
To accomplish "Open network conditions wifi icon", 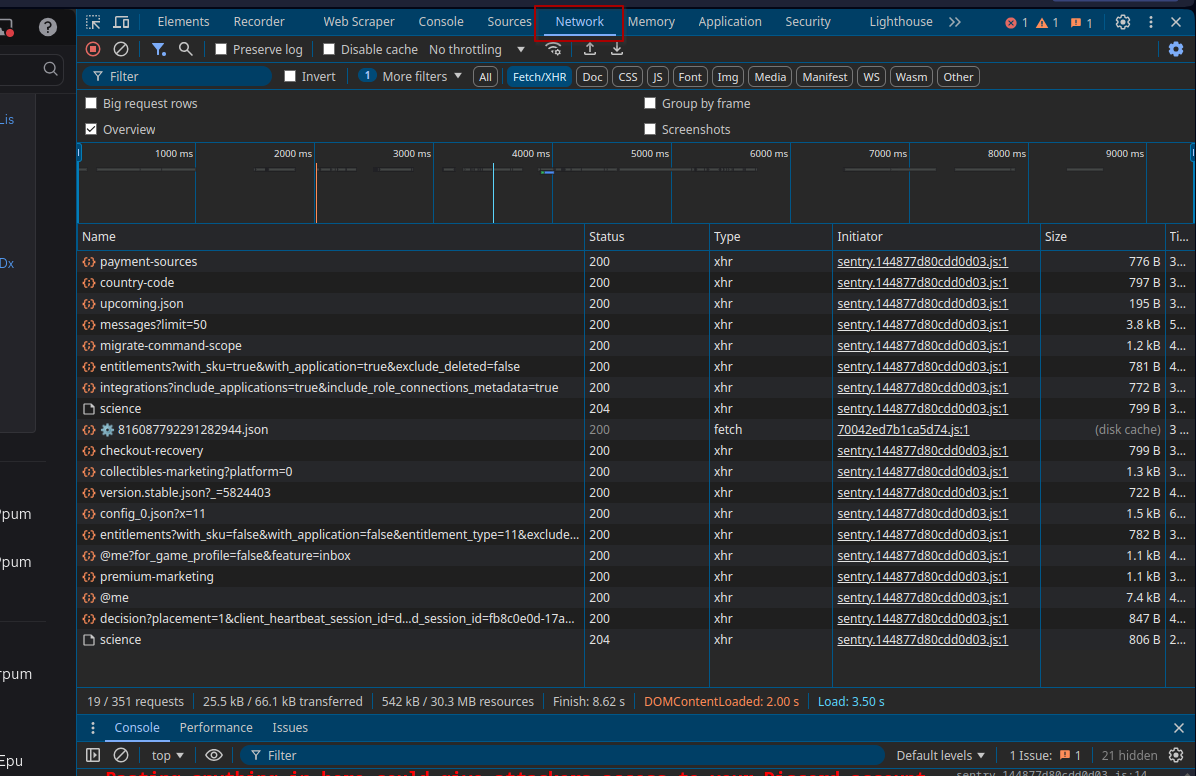I will coord(553,49).
